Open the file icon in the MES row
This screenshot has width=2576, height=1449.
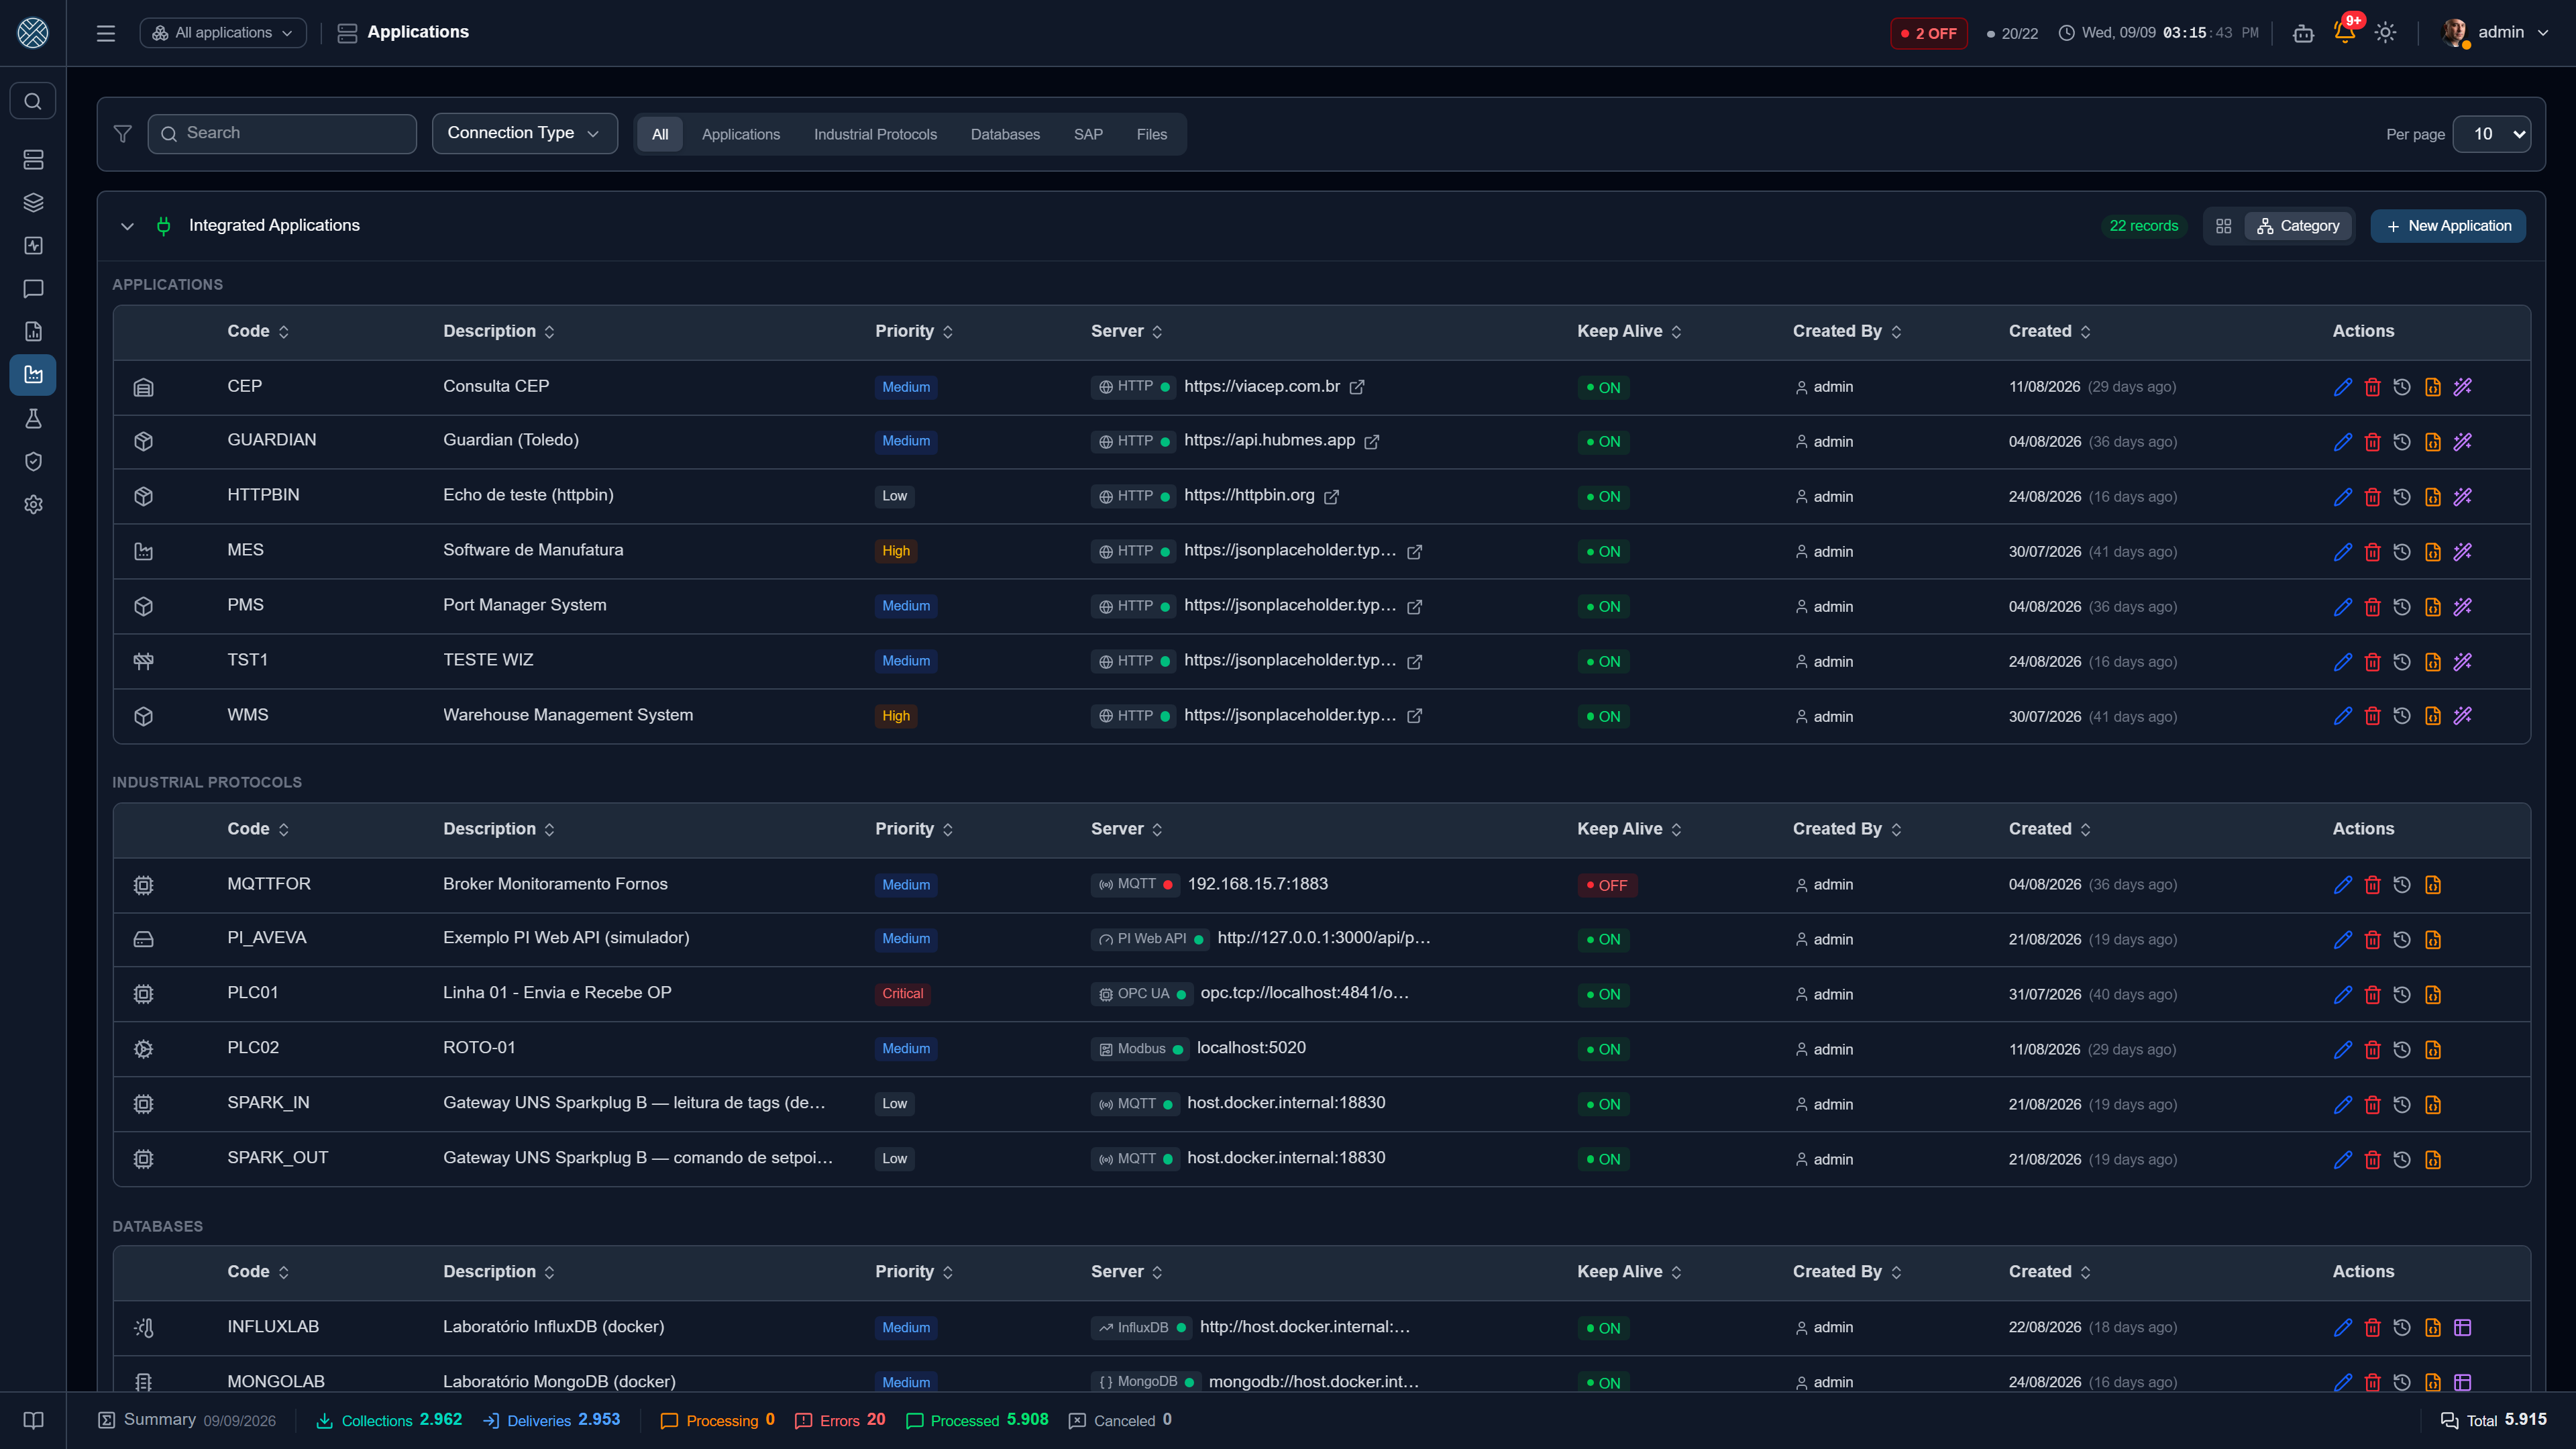pyautogui.click(x=2432, y=552)
